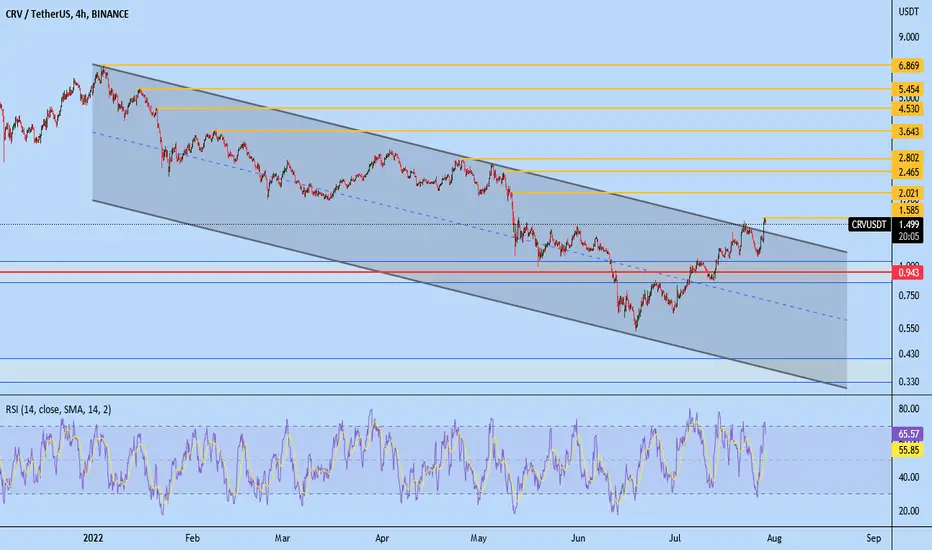Click the 0.430 price axis value
Image resolution: width=932 pixels, height=550 pixels.
(x=909, y=354)
